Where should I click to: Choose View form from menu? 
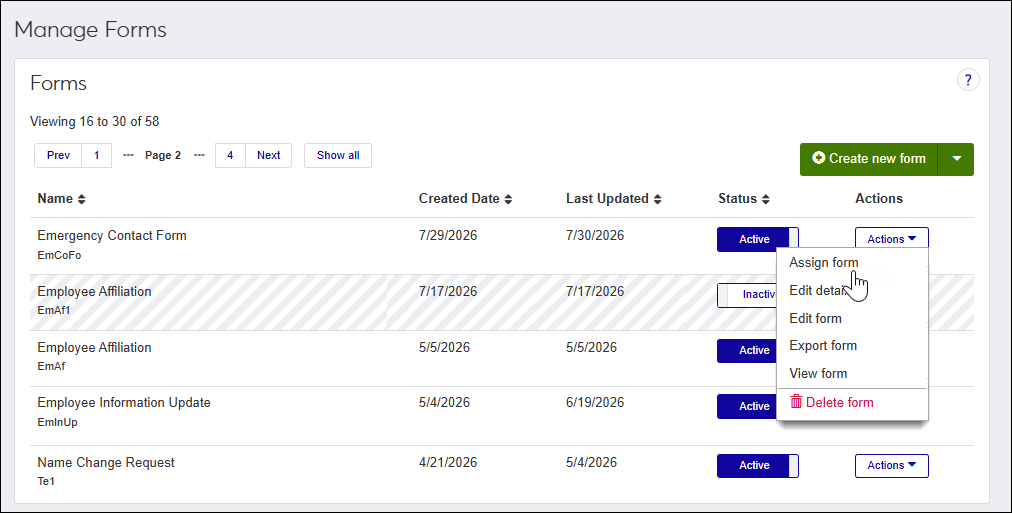click(818, 374)
